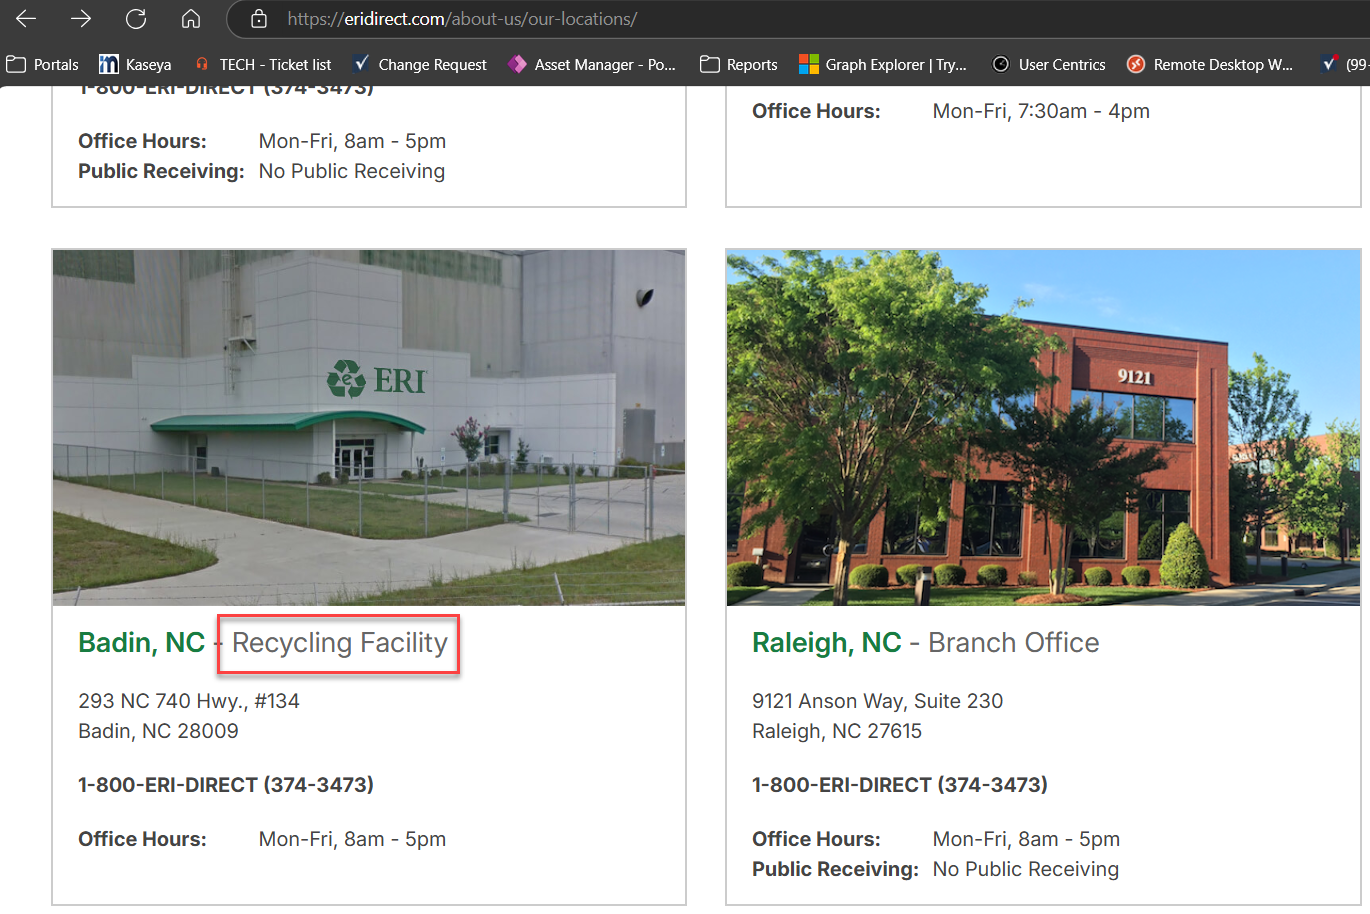Open the Portals bookmark folder
1370x914 pixels.
click(43, 64)
